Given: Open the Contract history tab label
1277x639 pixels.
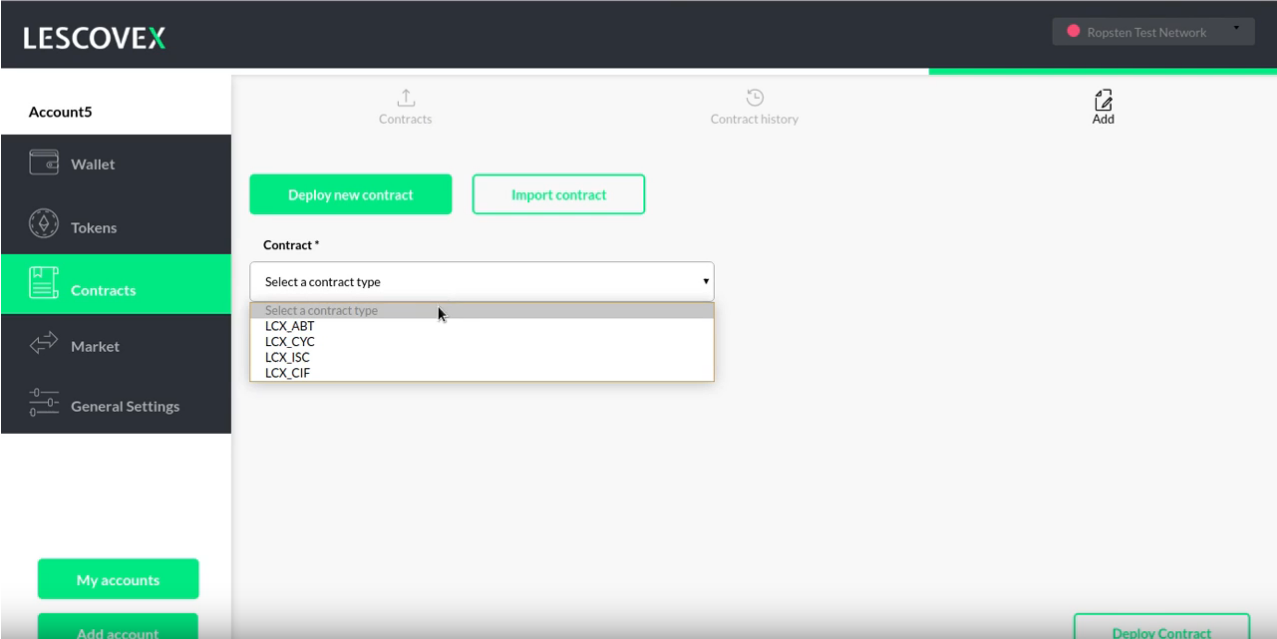Looking at the screenshot, I should (754, 119).
